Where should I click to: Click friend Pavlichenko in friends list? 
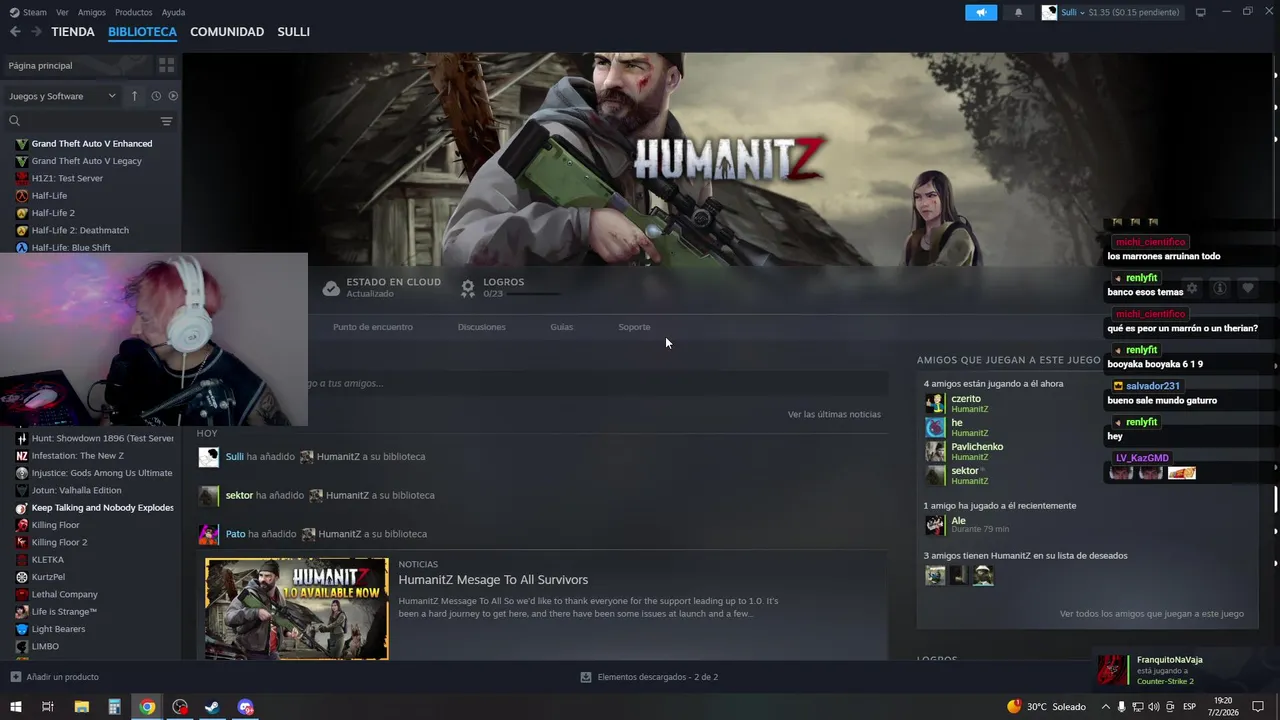pyautogui.click(x=977, y=447)
